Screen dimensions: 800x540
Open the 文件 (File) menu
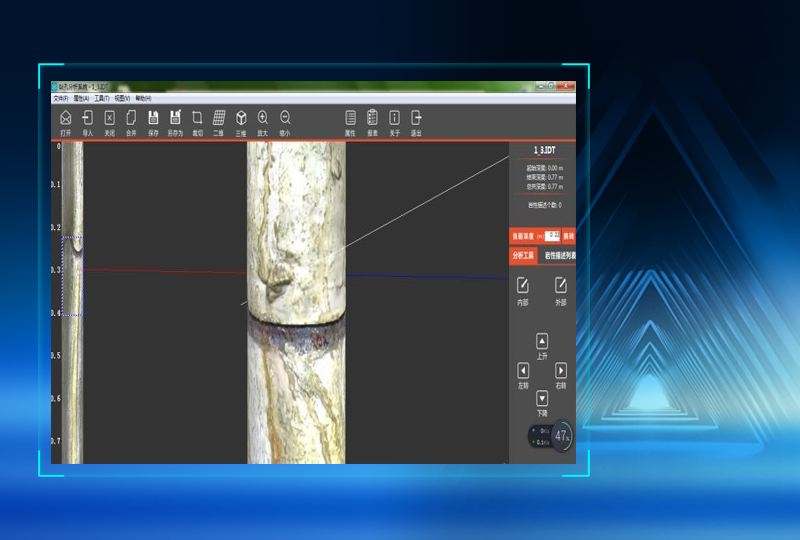click(x=61, y=98)
